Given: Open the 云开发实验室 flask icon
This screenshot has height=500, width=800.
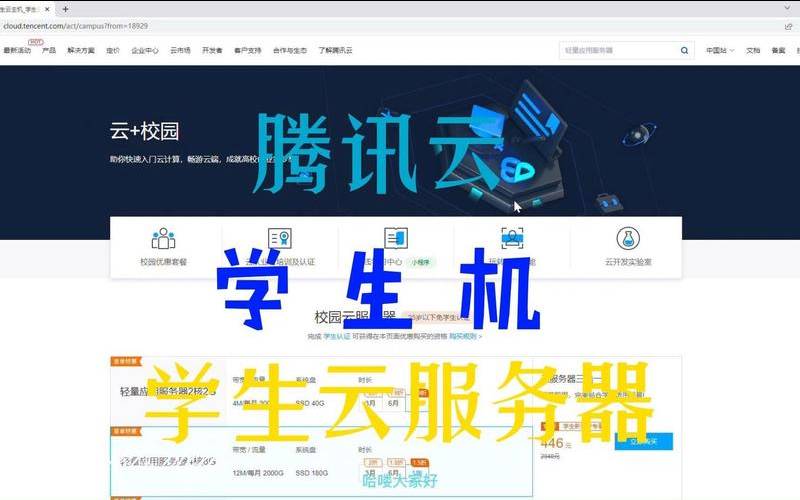Looking at the screenshot, I should point(628,238).
